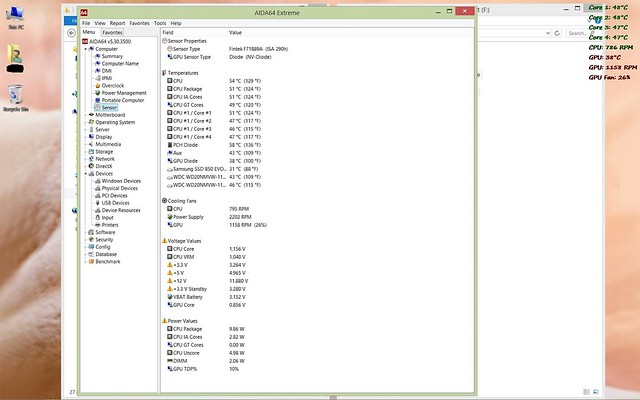Screen dimensions: 640x400
Task: Open the Multimedia speaker icon
Action: tap(91, 144)
